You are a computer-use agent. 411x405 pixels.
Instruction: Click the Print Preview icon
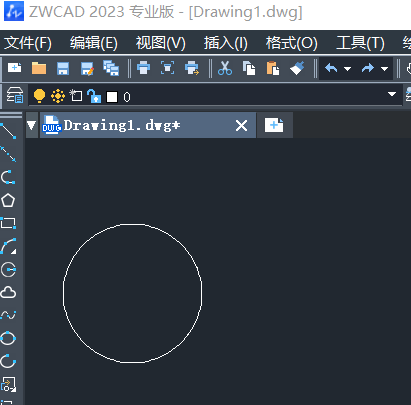(167, 68)
